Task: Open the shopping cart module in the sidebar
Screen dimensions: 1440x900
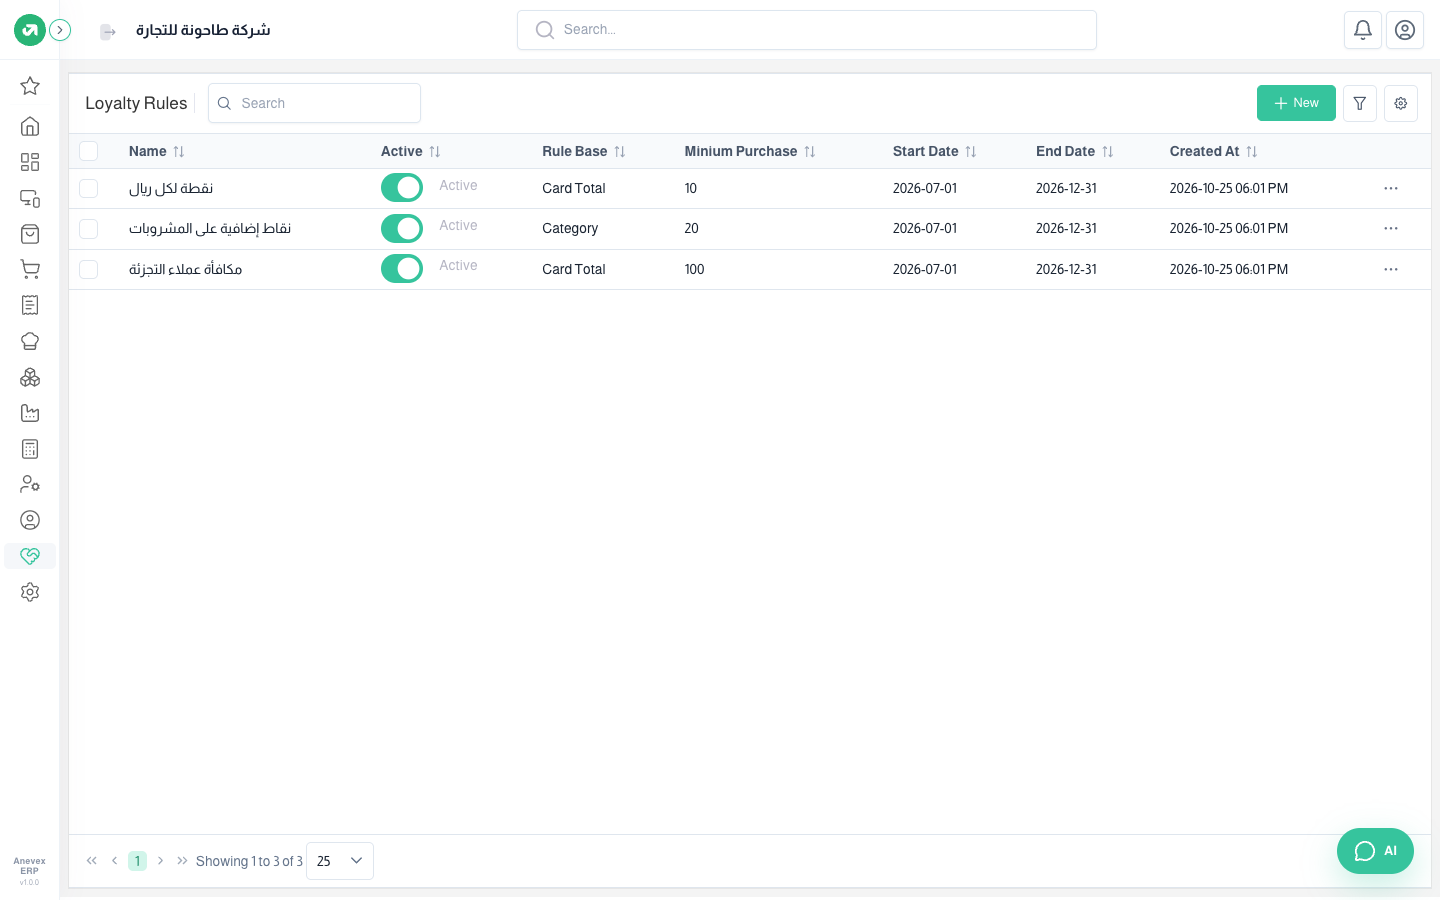Action: pos(30,269)
